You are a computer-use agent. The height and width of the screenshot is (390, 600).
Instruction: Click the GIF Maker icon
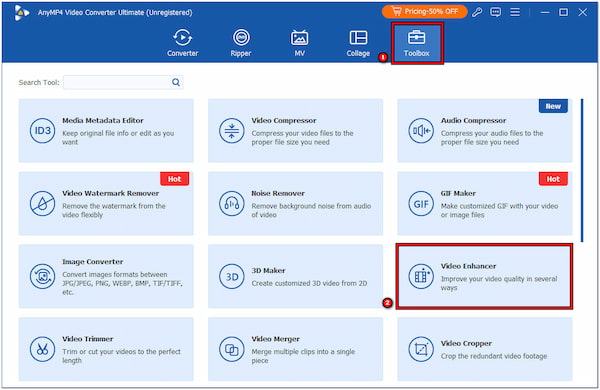[x=421, y=204]
